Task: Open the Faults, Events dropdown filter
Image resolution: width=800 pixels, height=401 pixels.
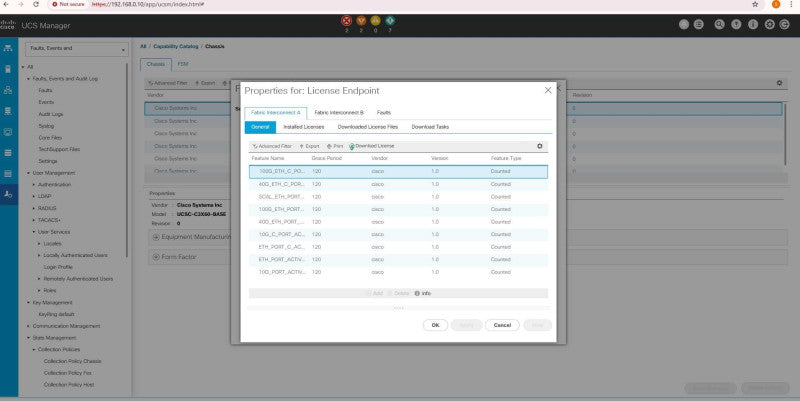Action: click(x=77, y=49)
